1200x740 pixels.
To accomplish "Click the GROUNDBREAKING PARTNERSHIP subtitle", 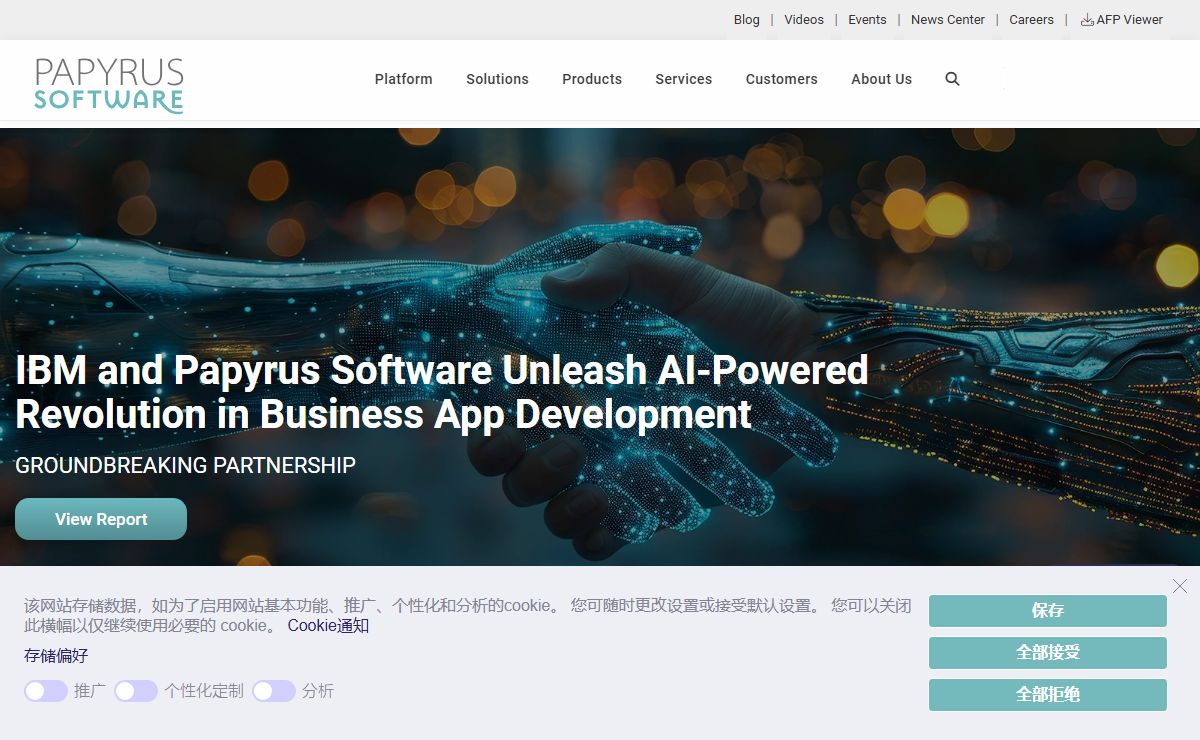I will [185, 465].
